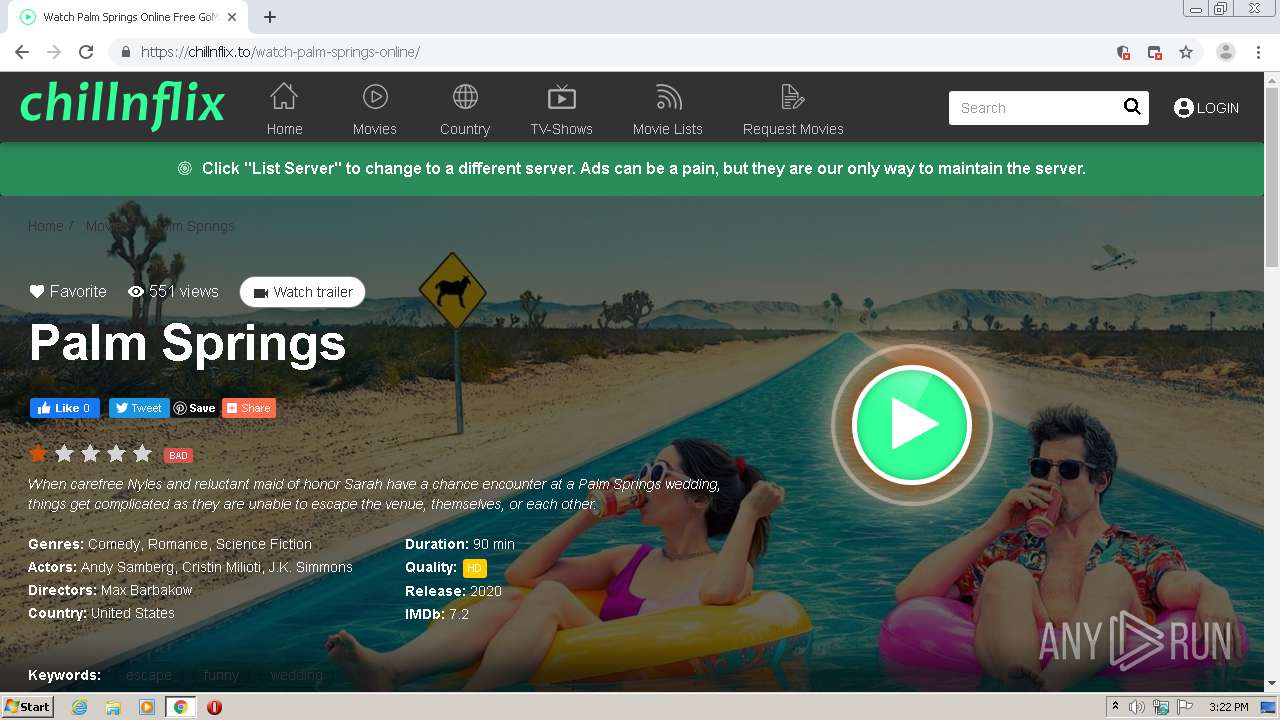This screenshot has width=1280, height=720.
Task: Open the TV-Shows nav item
Action: (x=562, y=109)
